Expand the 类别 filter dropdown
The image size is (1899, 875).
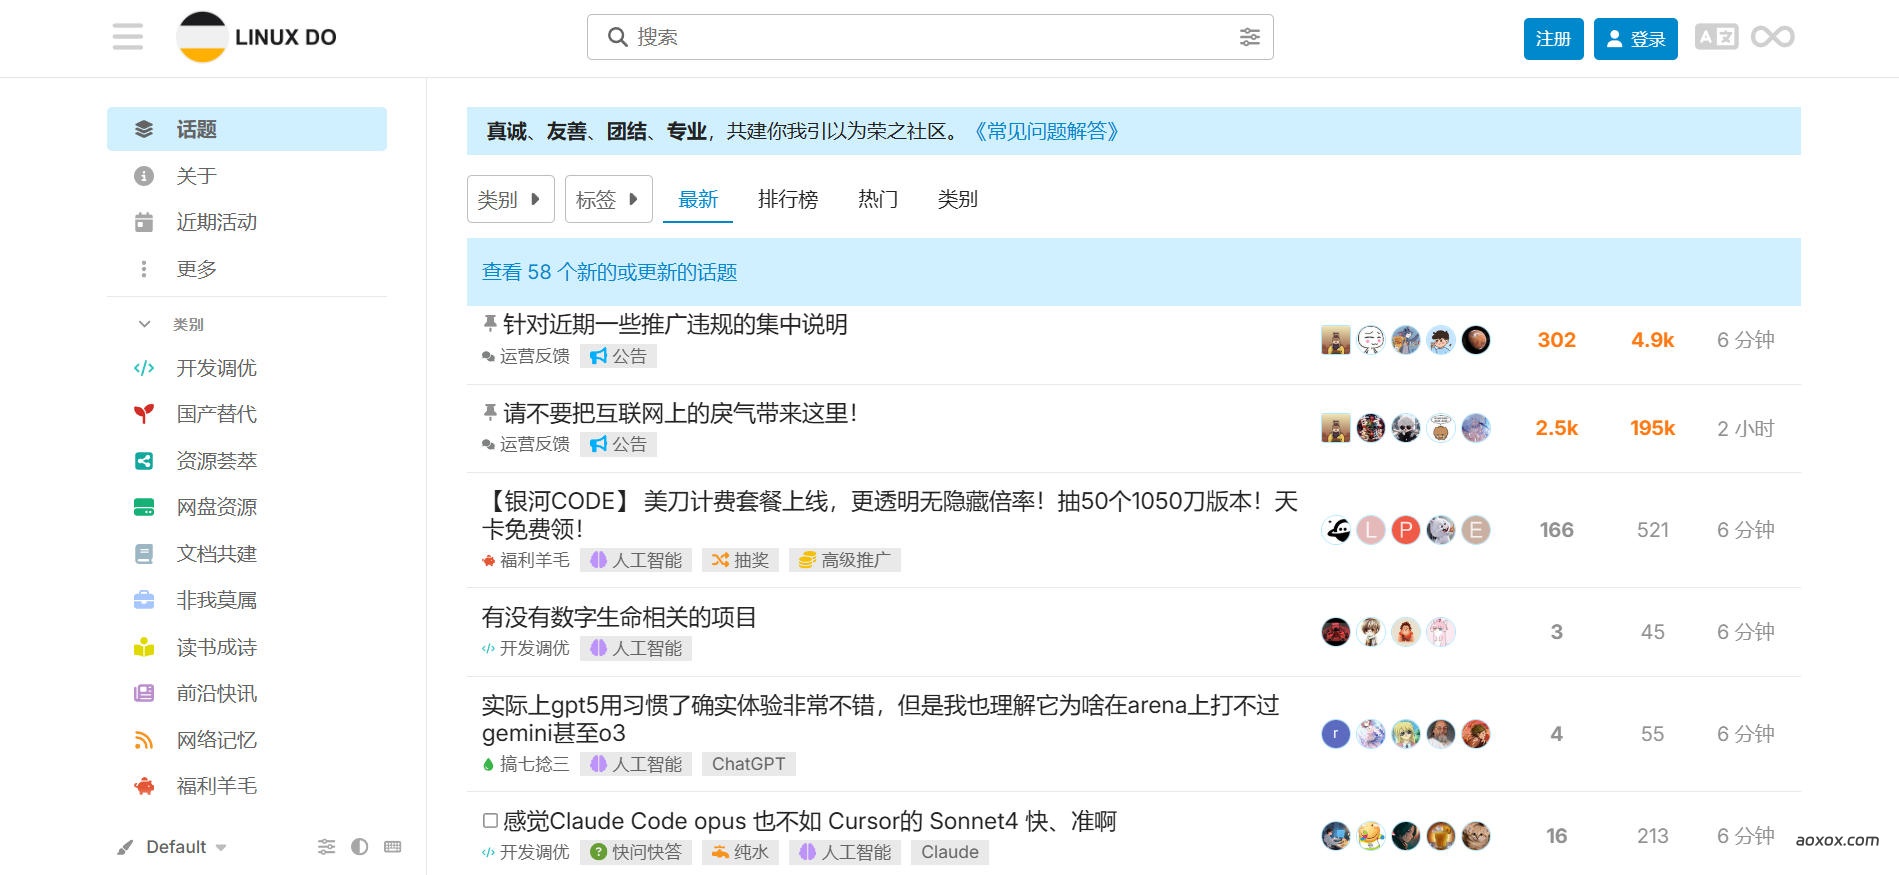(x=510, y=199)
